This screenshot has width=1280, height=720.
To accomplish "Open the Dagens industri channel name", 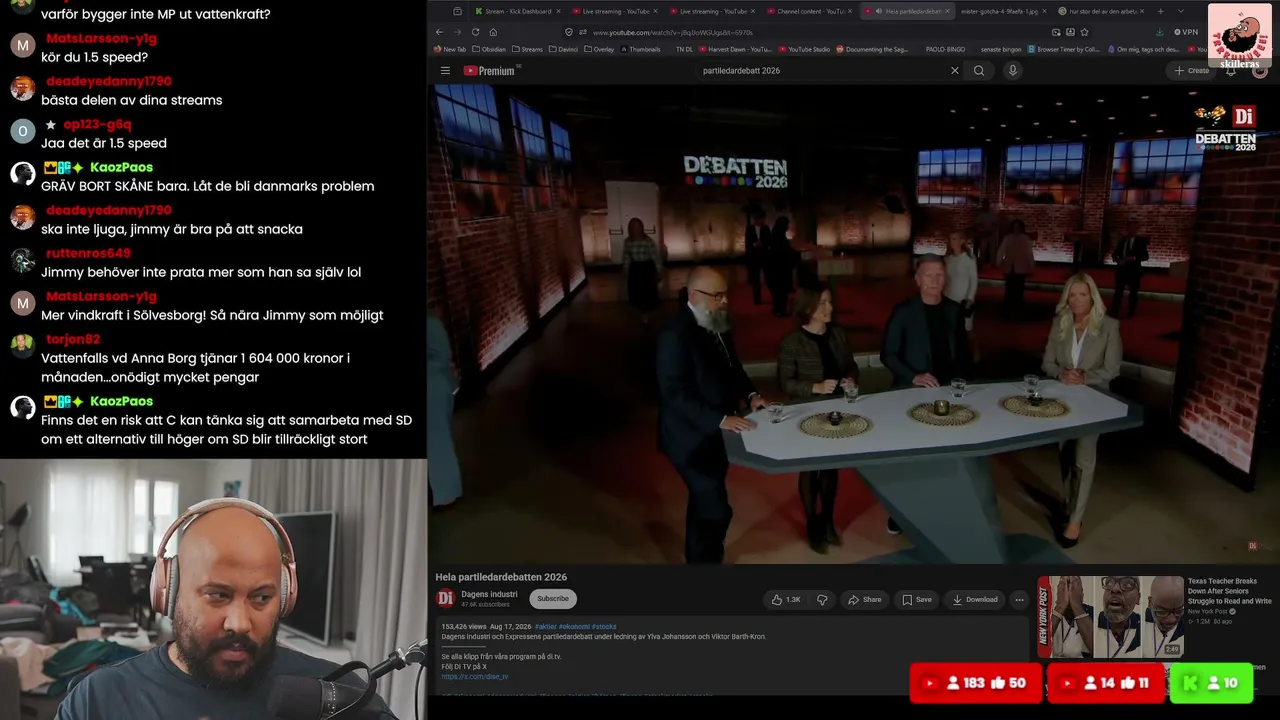I will point(489,594).
